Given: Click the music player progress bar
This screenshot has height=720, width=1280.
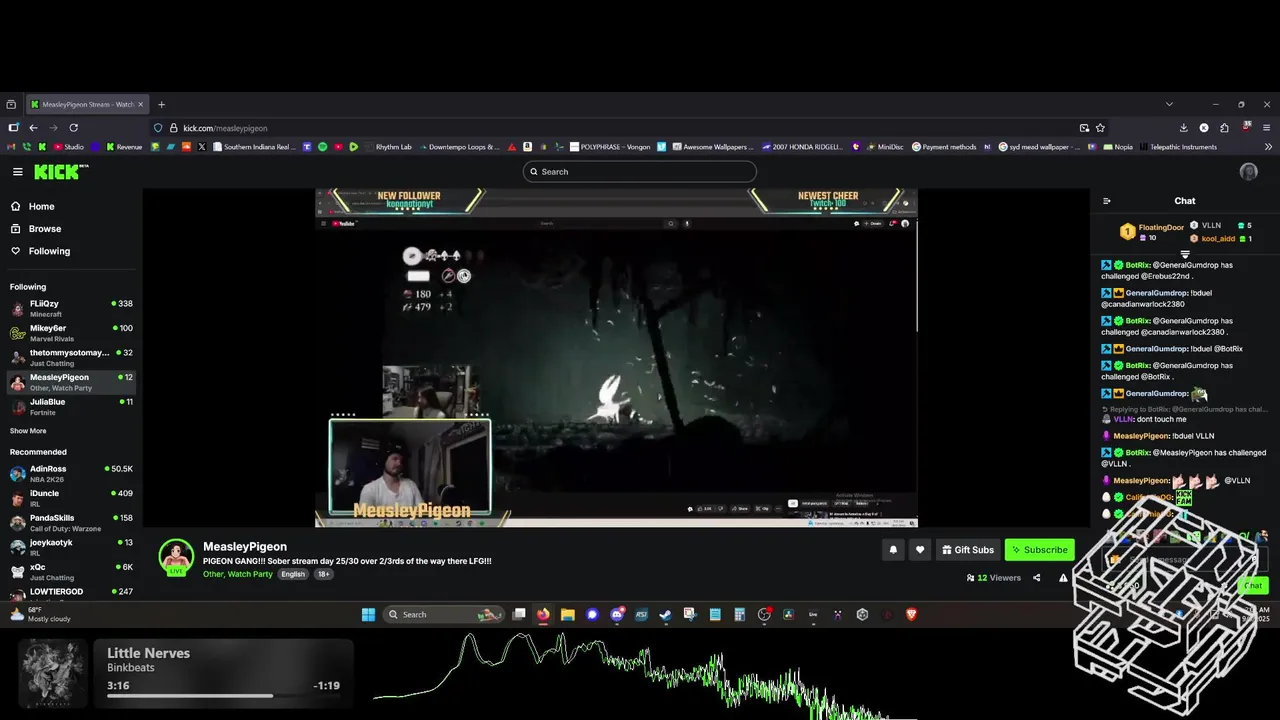Looking at the screenshot, I should pos(223,695).
